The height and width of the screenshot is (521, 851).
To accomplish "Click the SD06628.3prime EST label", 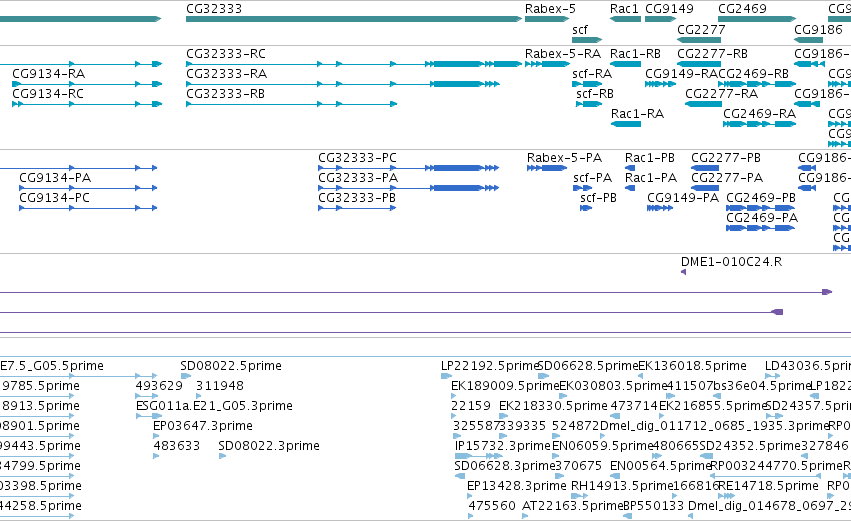I will (x=505, y=466).
